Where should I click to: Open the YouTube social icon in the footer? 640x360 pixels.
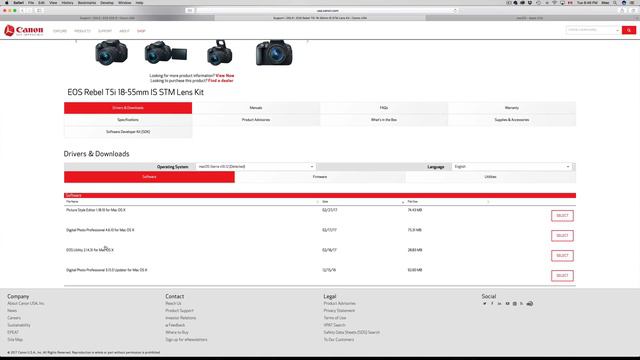click(x=507, y=304)
